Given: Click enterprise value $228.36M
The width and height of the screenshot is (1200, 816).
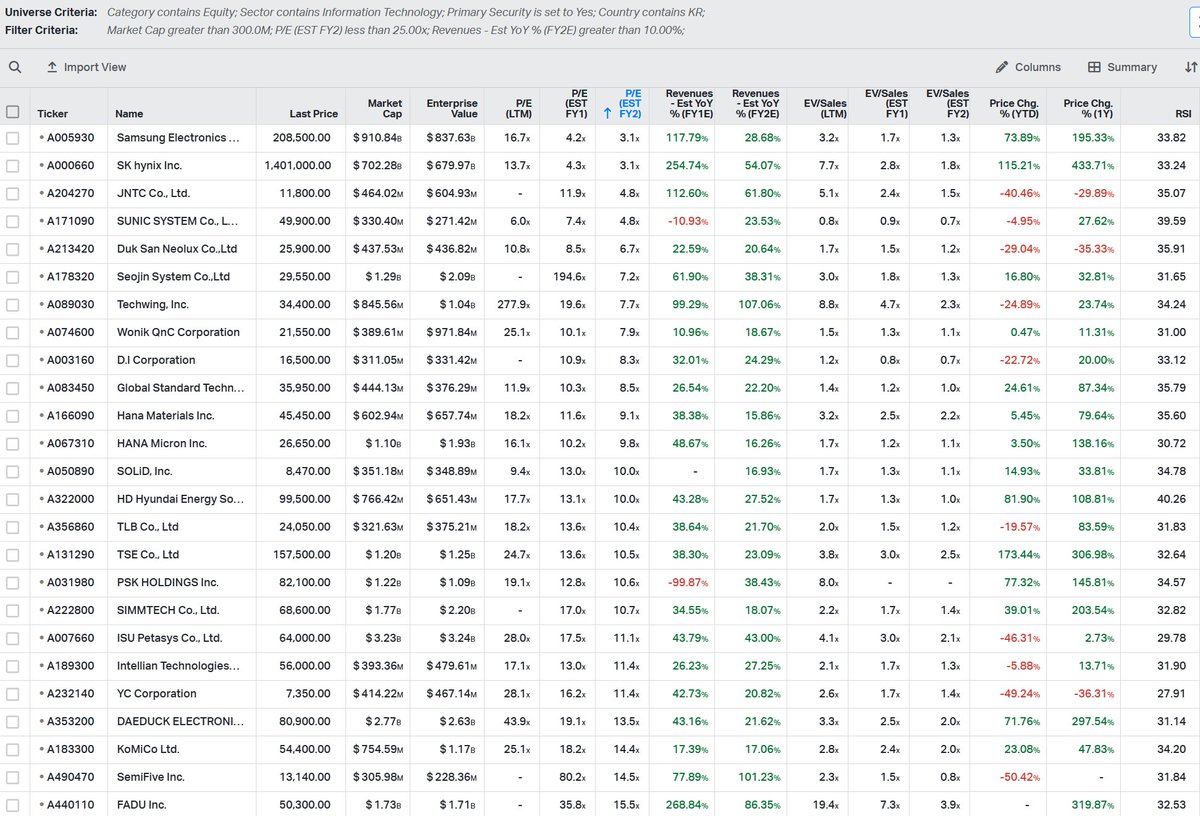Looking at the screenshot, I should [x=450, y=777].
